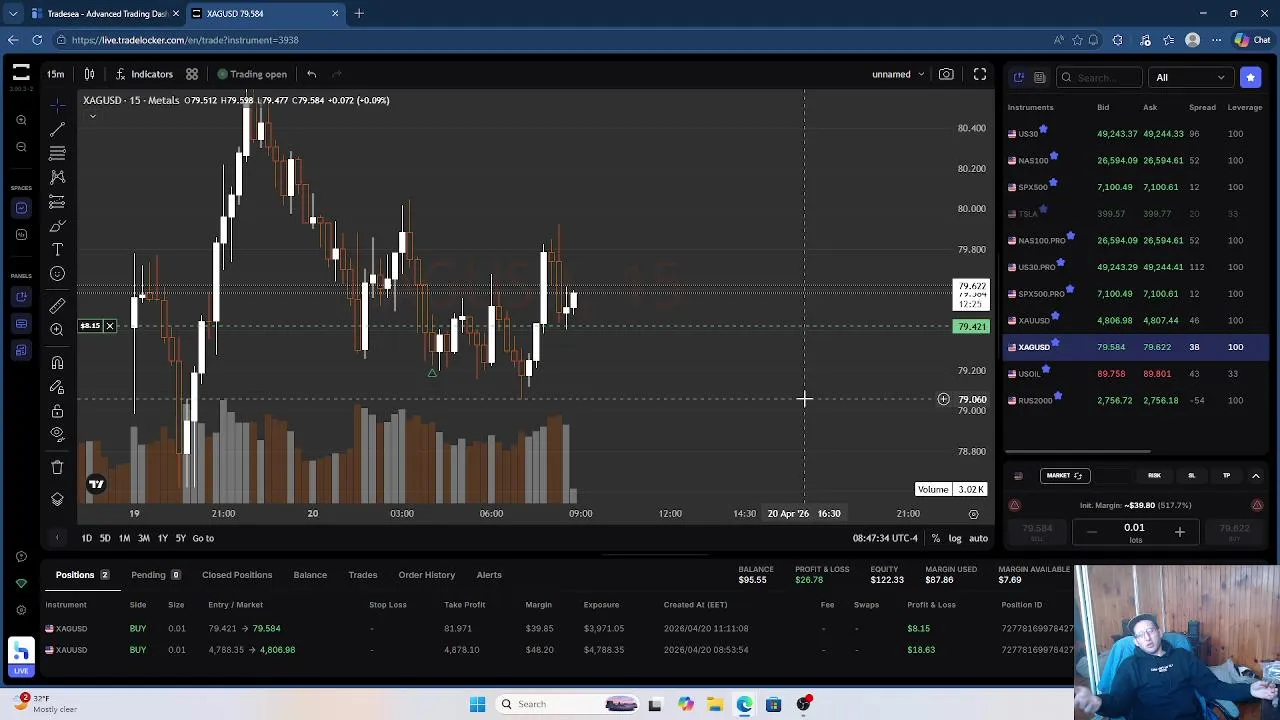Select the brush drawing tool
This screenshot has height=720, width=1280.
[x=57, y=226]
